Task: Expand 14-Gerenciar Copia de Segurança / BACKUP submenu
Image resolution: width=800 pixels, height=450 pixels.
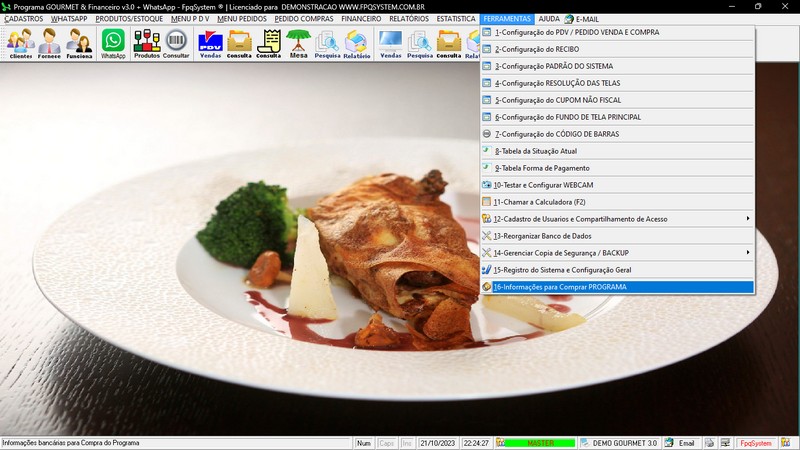Action: 617,253
